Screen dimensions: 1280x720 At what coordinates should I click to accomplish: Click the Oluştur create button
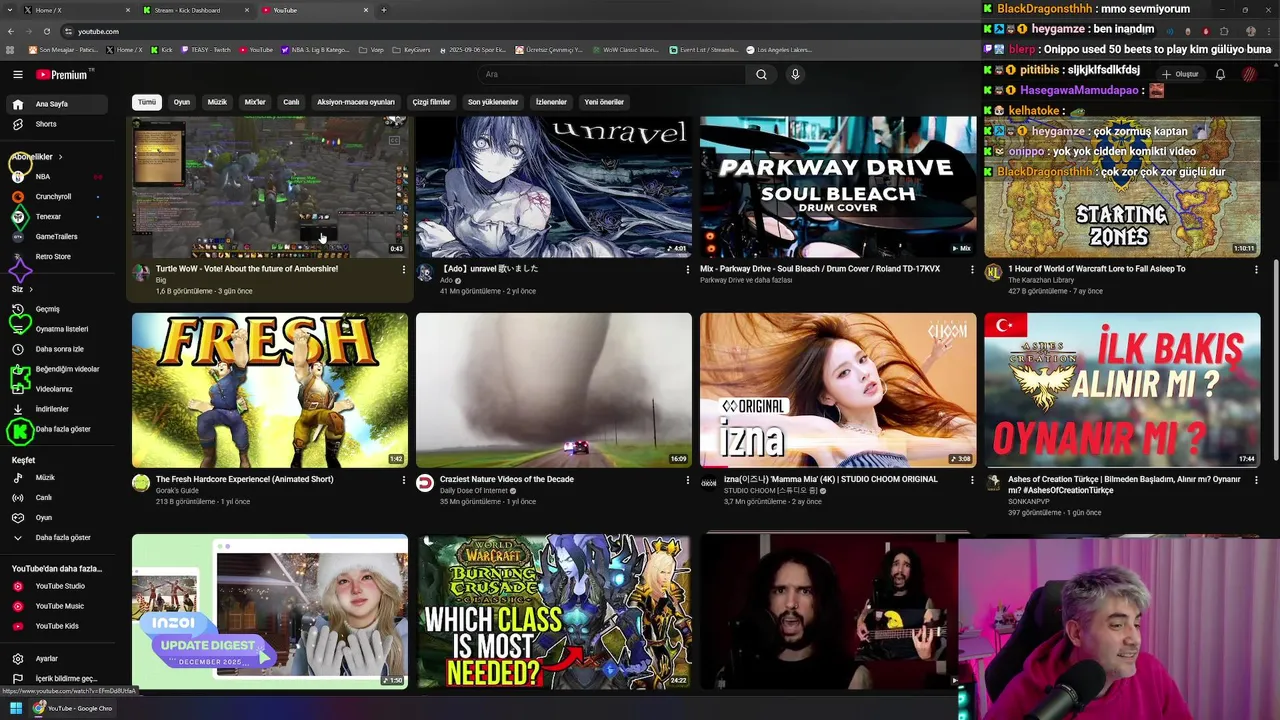1180,74
